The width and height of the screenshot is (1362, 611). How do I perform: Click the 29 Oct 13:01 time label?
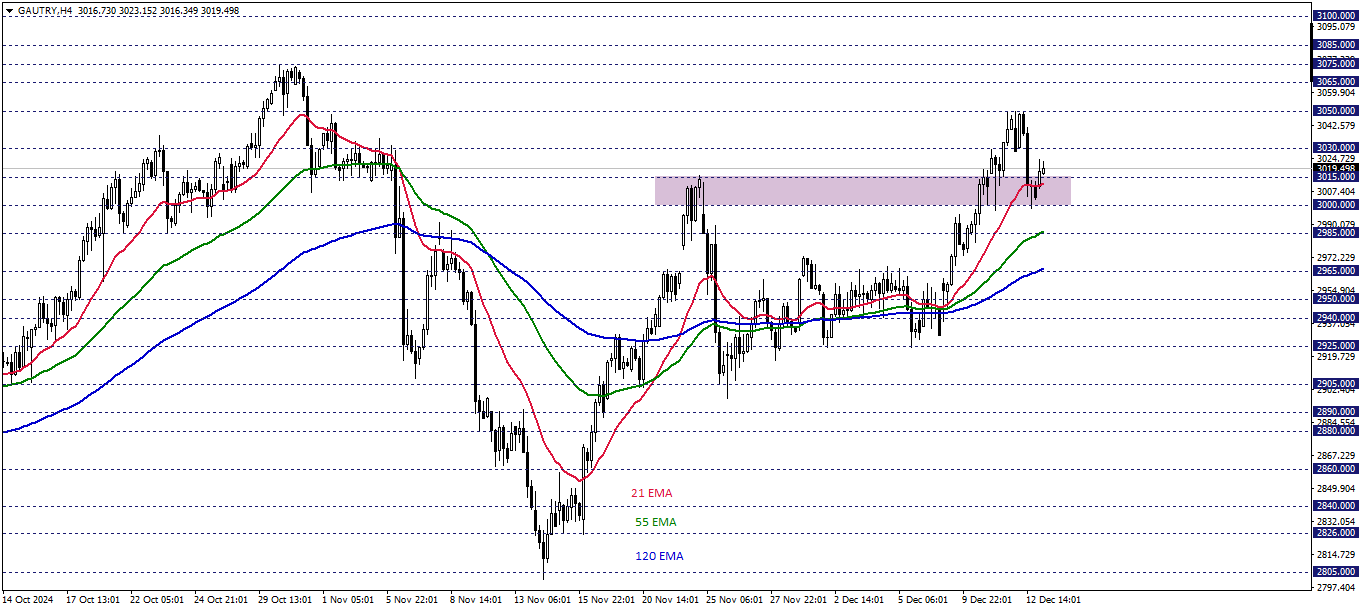285,600
